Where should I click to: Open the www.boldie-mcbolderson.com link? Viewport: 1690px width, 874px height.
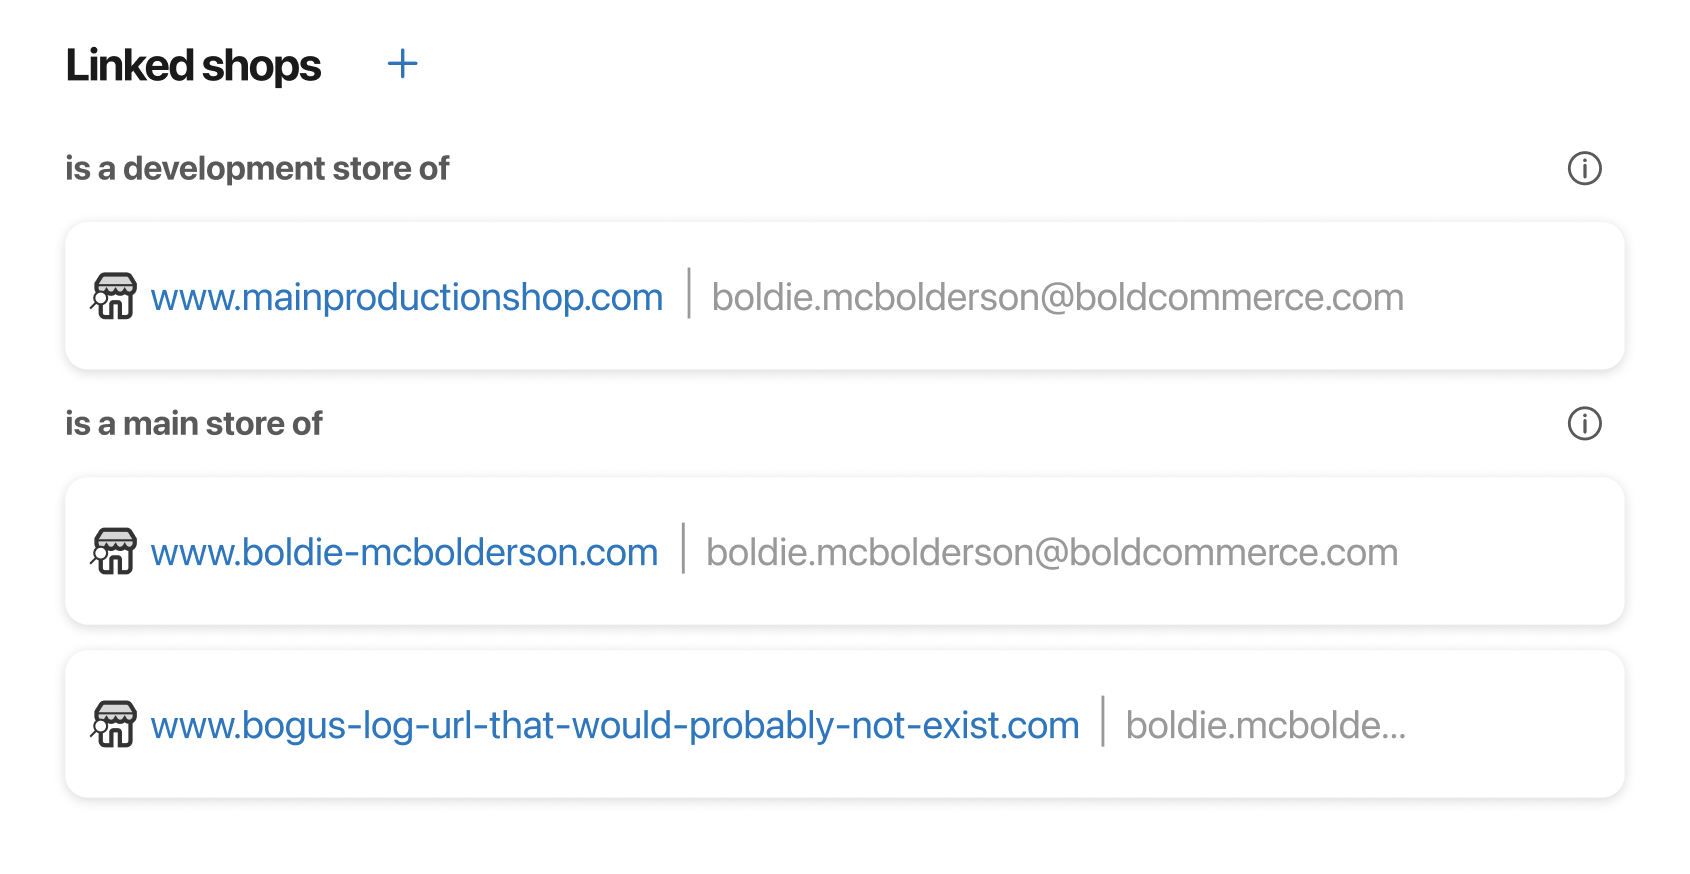pyautogui.click(x=404, y=552)
